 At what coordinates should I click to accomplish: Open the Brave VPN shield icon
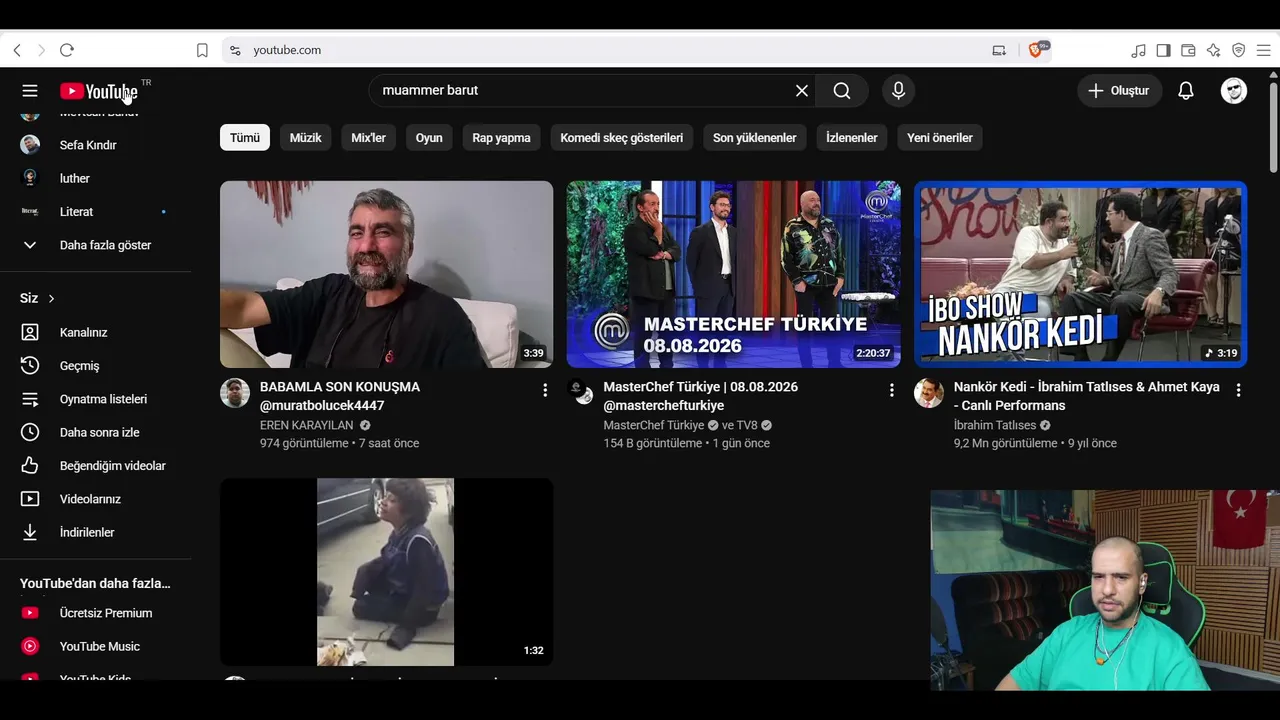(x=1238, y=50)
